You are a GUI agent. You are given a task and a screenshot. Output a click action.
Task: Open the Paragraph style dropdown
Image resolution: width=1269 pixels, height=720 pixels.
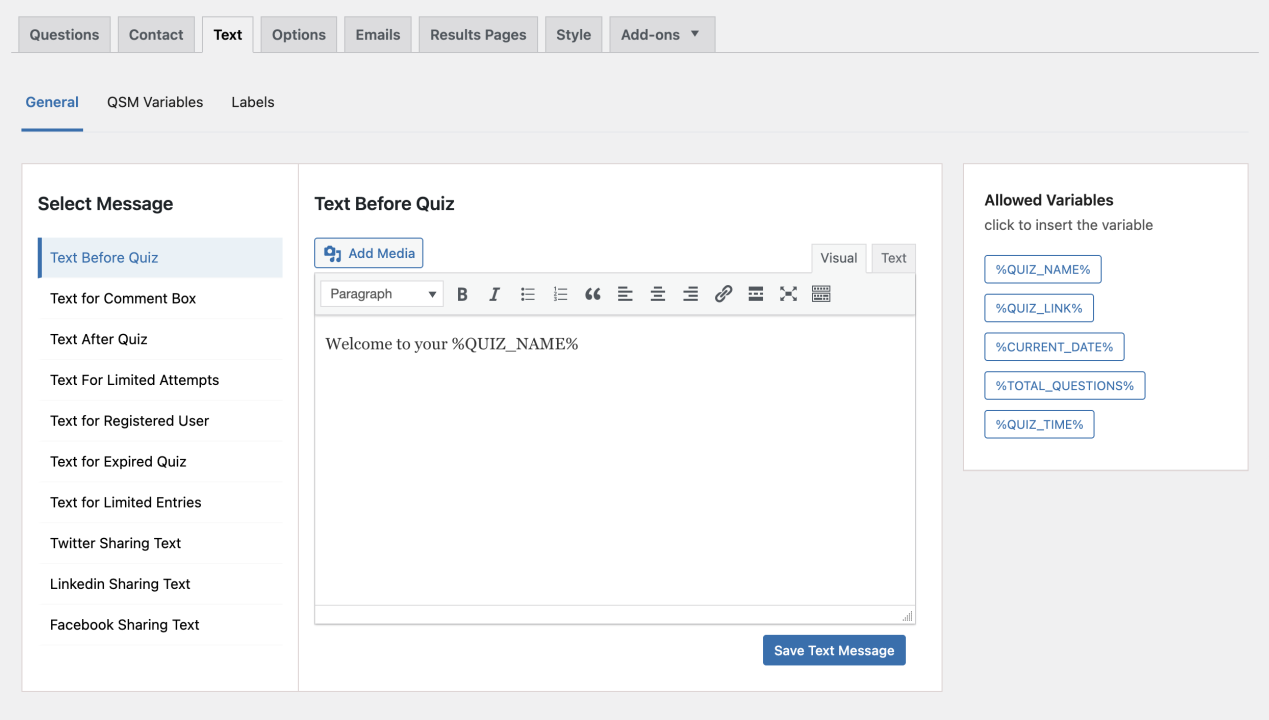tap(381, 293)
